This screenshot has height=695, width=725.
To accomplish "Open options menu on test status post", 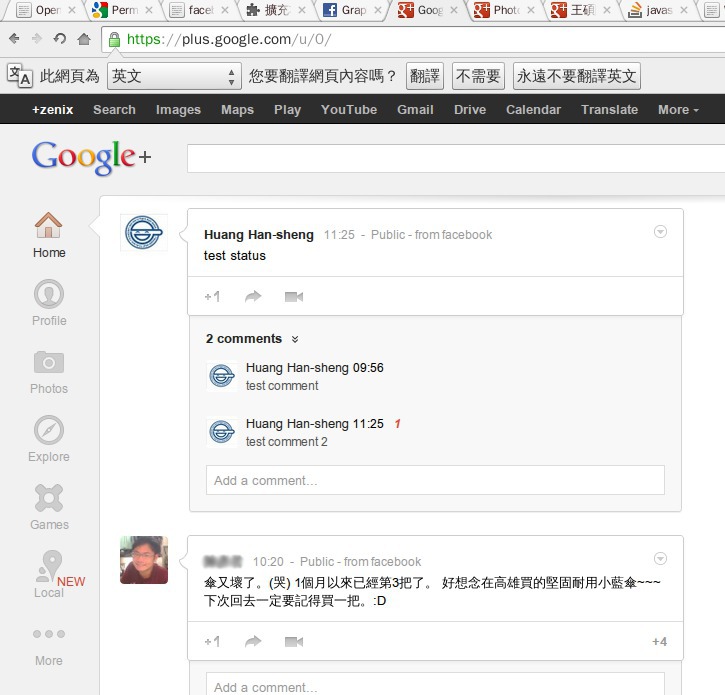I will tap(660, 232).
